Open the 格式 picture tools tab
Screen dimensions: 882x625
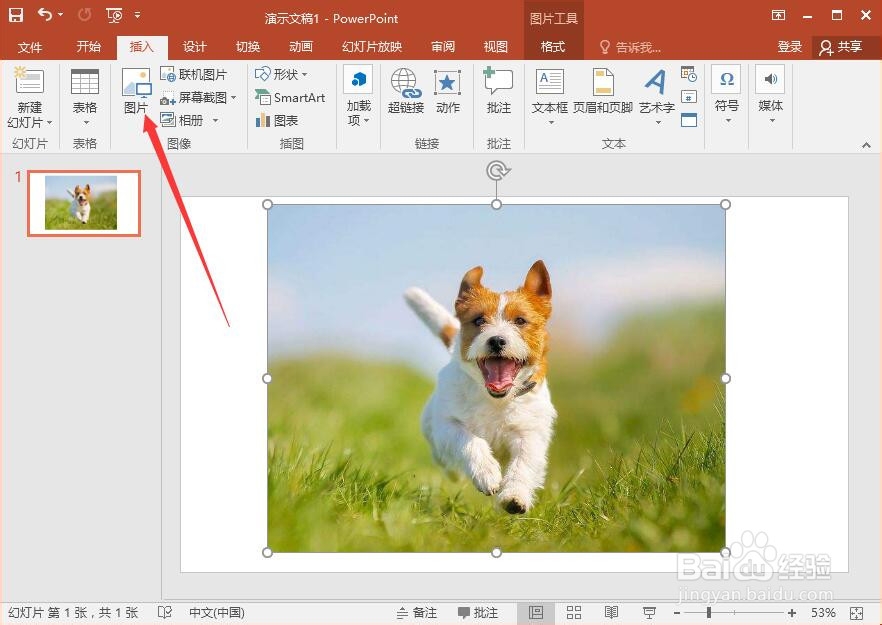pos(552,47)
